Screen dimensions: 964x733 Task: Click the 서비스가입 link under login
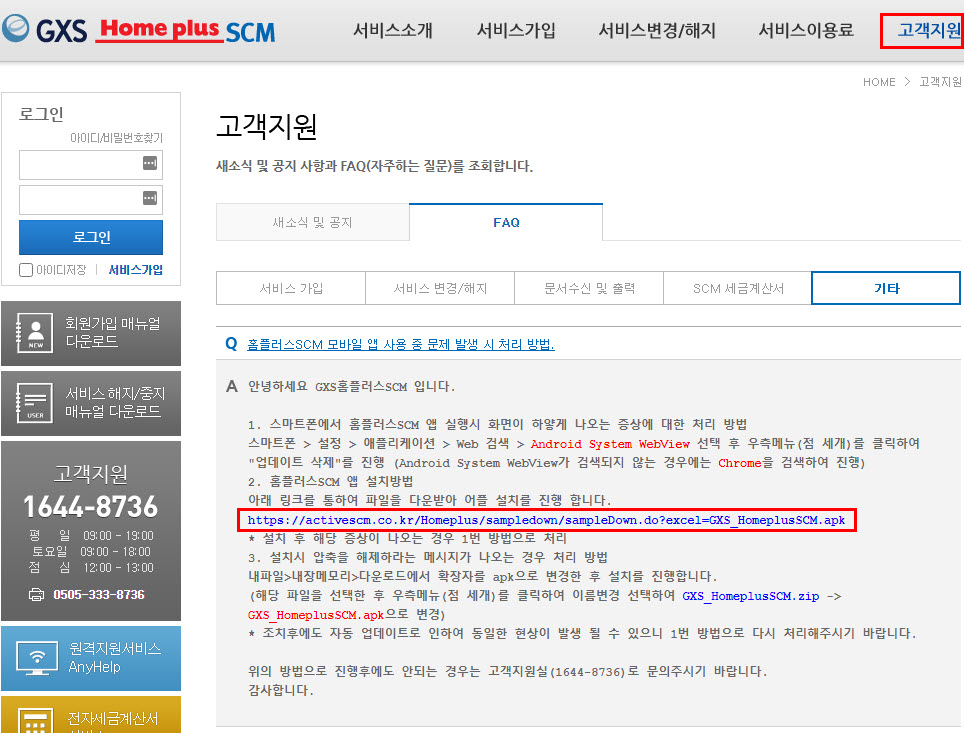point(136,270)
